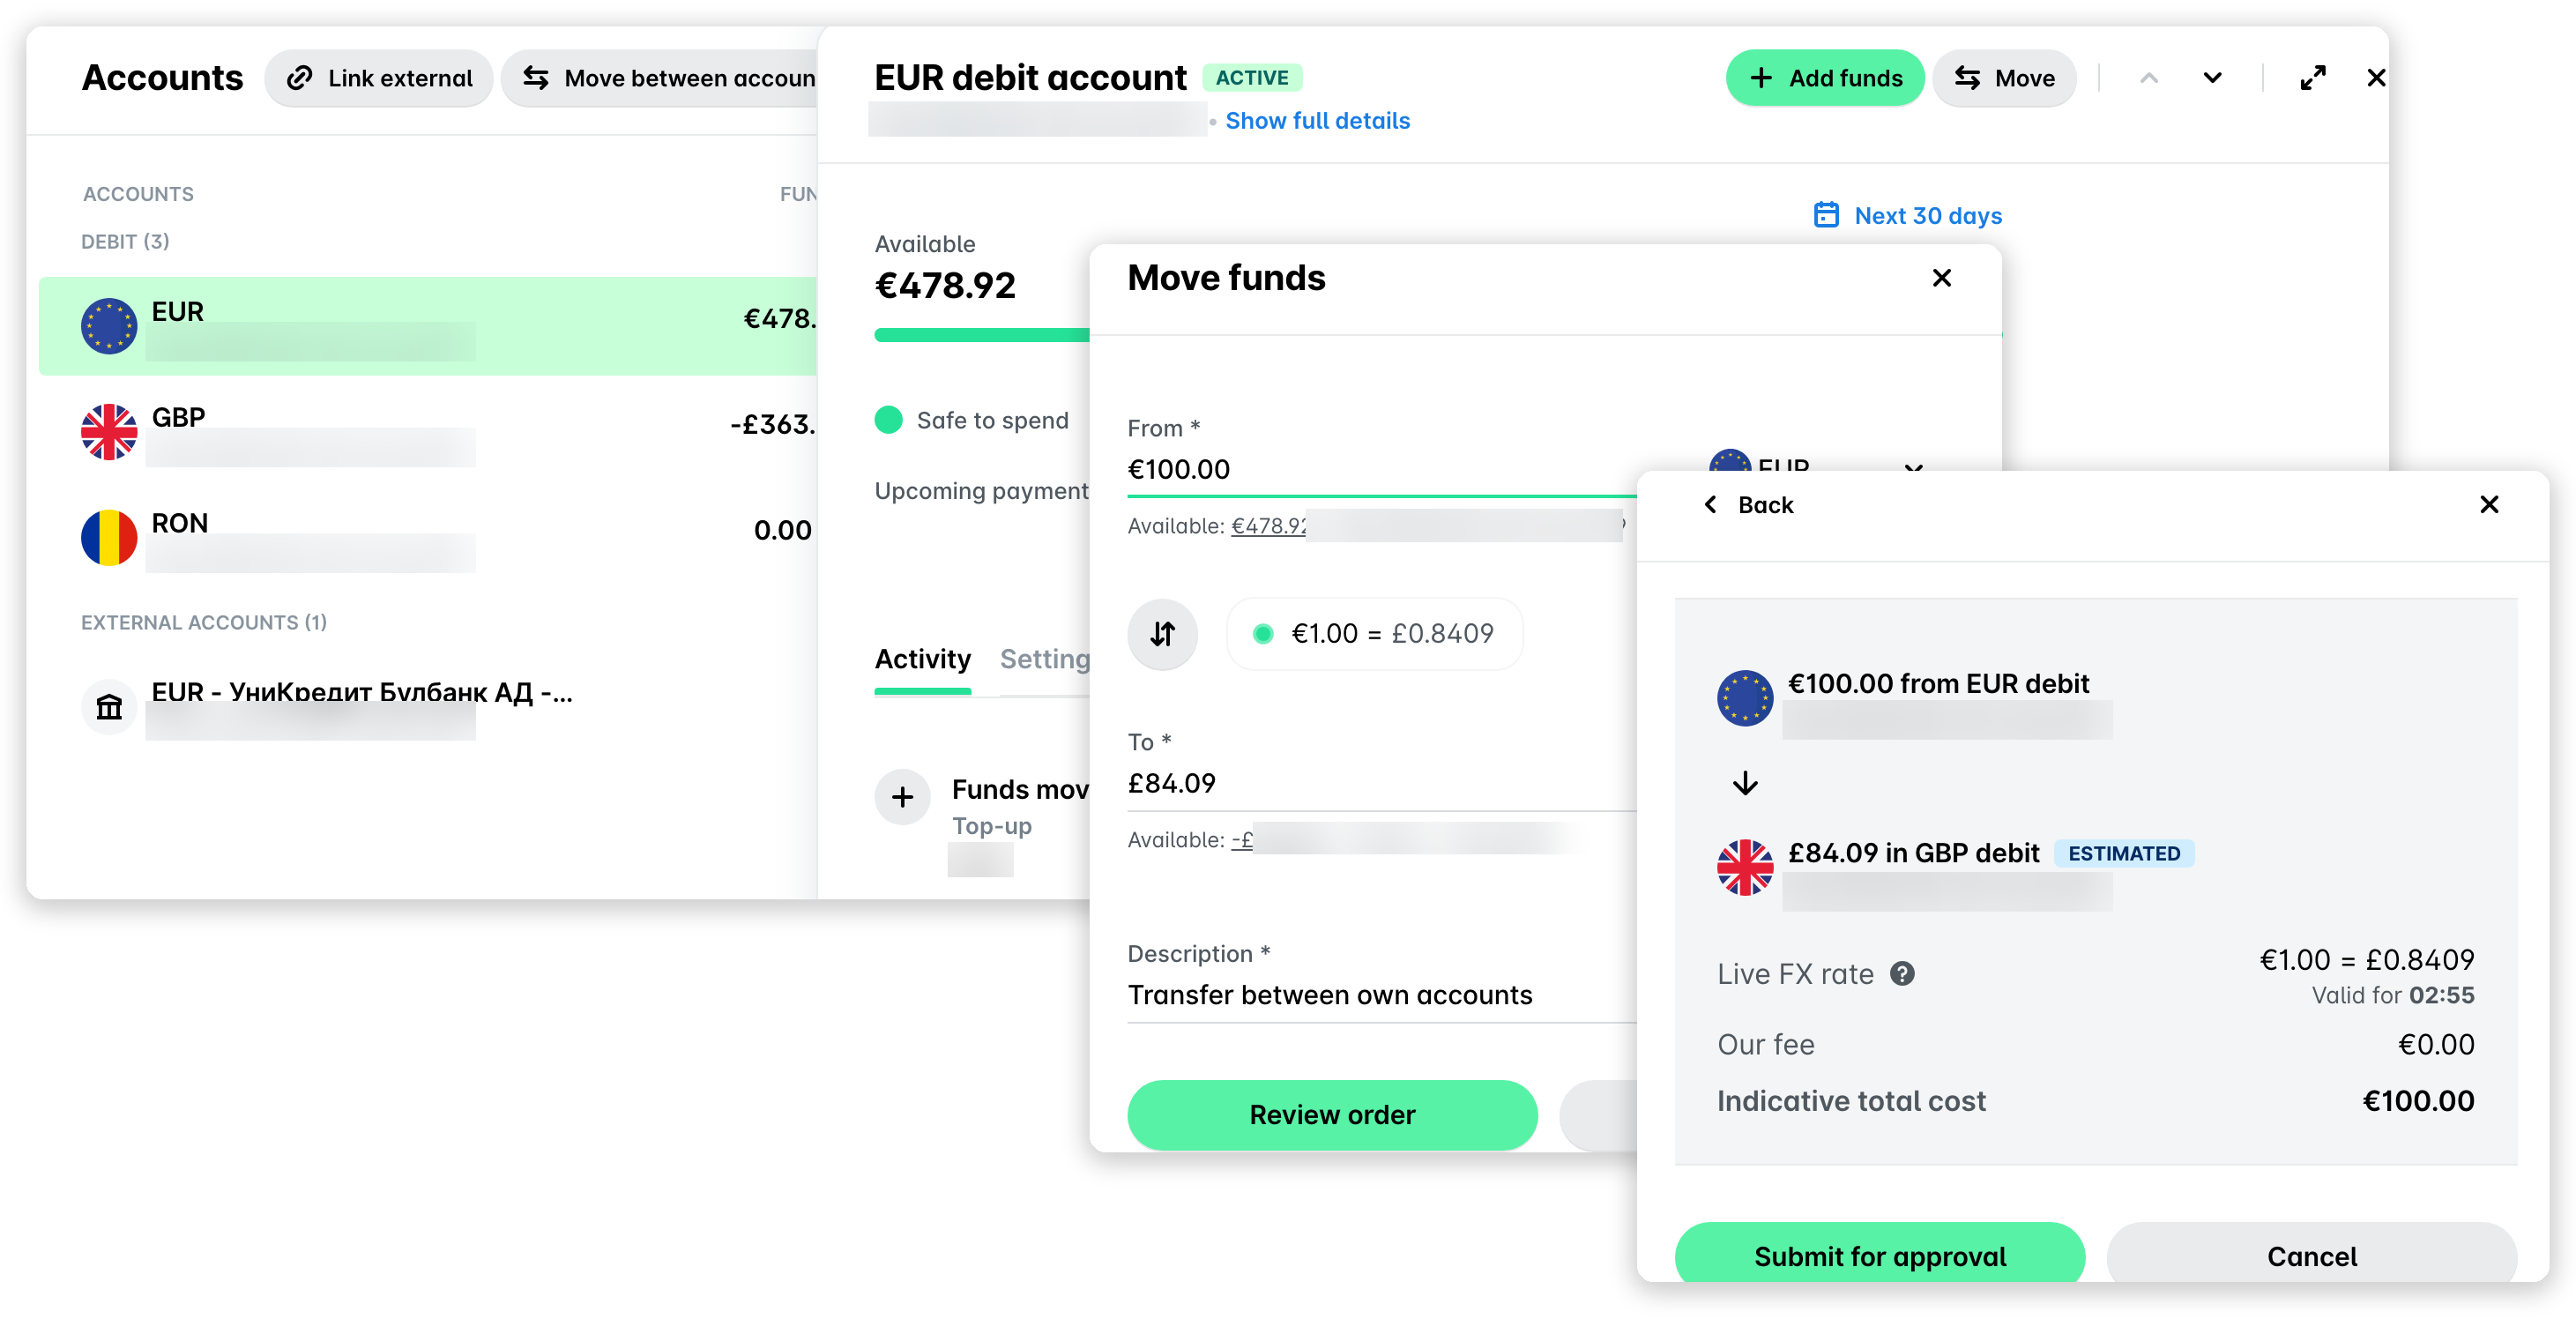The image size is (2576, 1319).
Task: Close the Move funds dialog
Action: point(1941,278)
